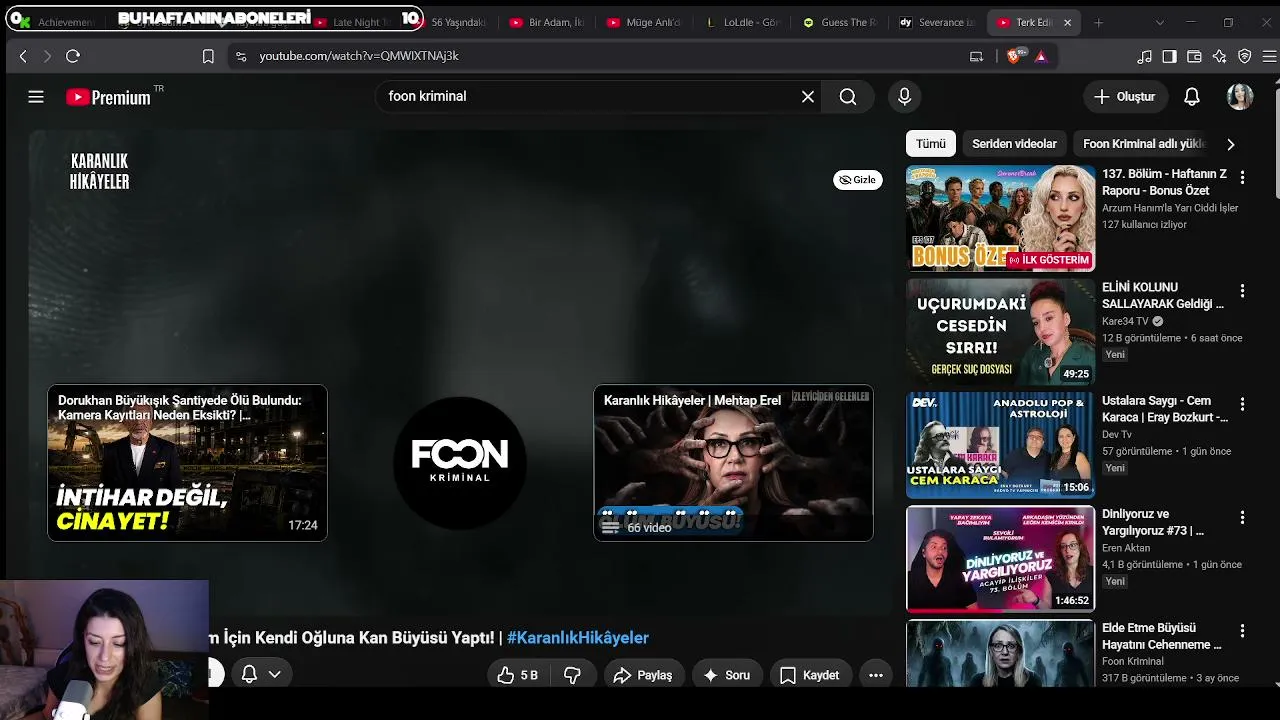Open the browser main menu
The image size is (1280, 720).
tap(1270, 57)
